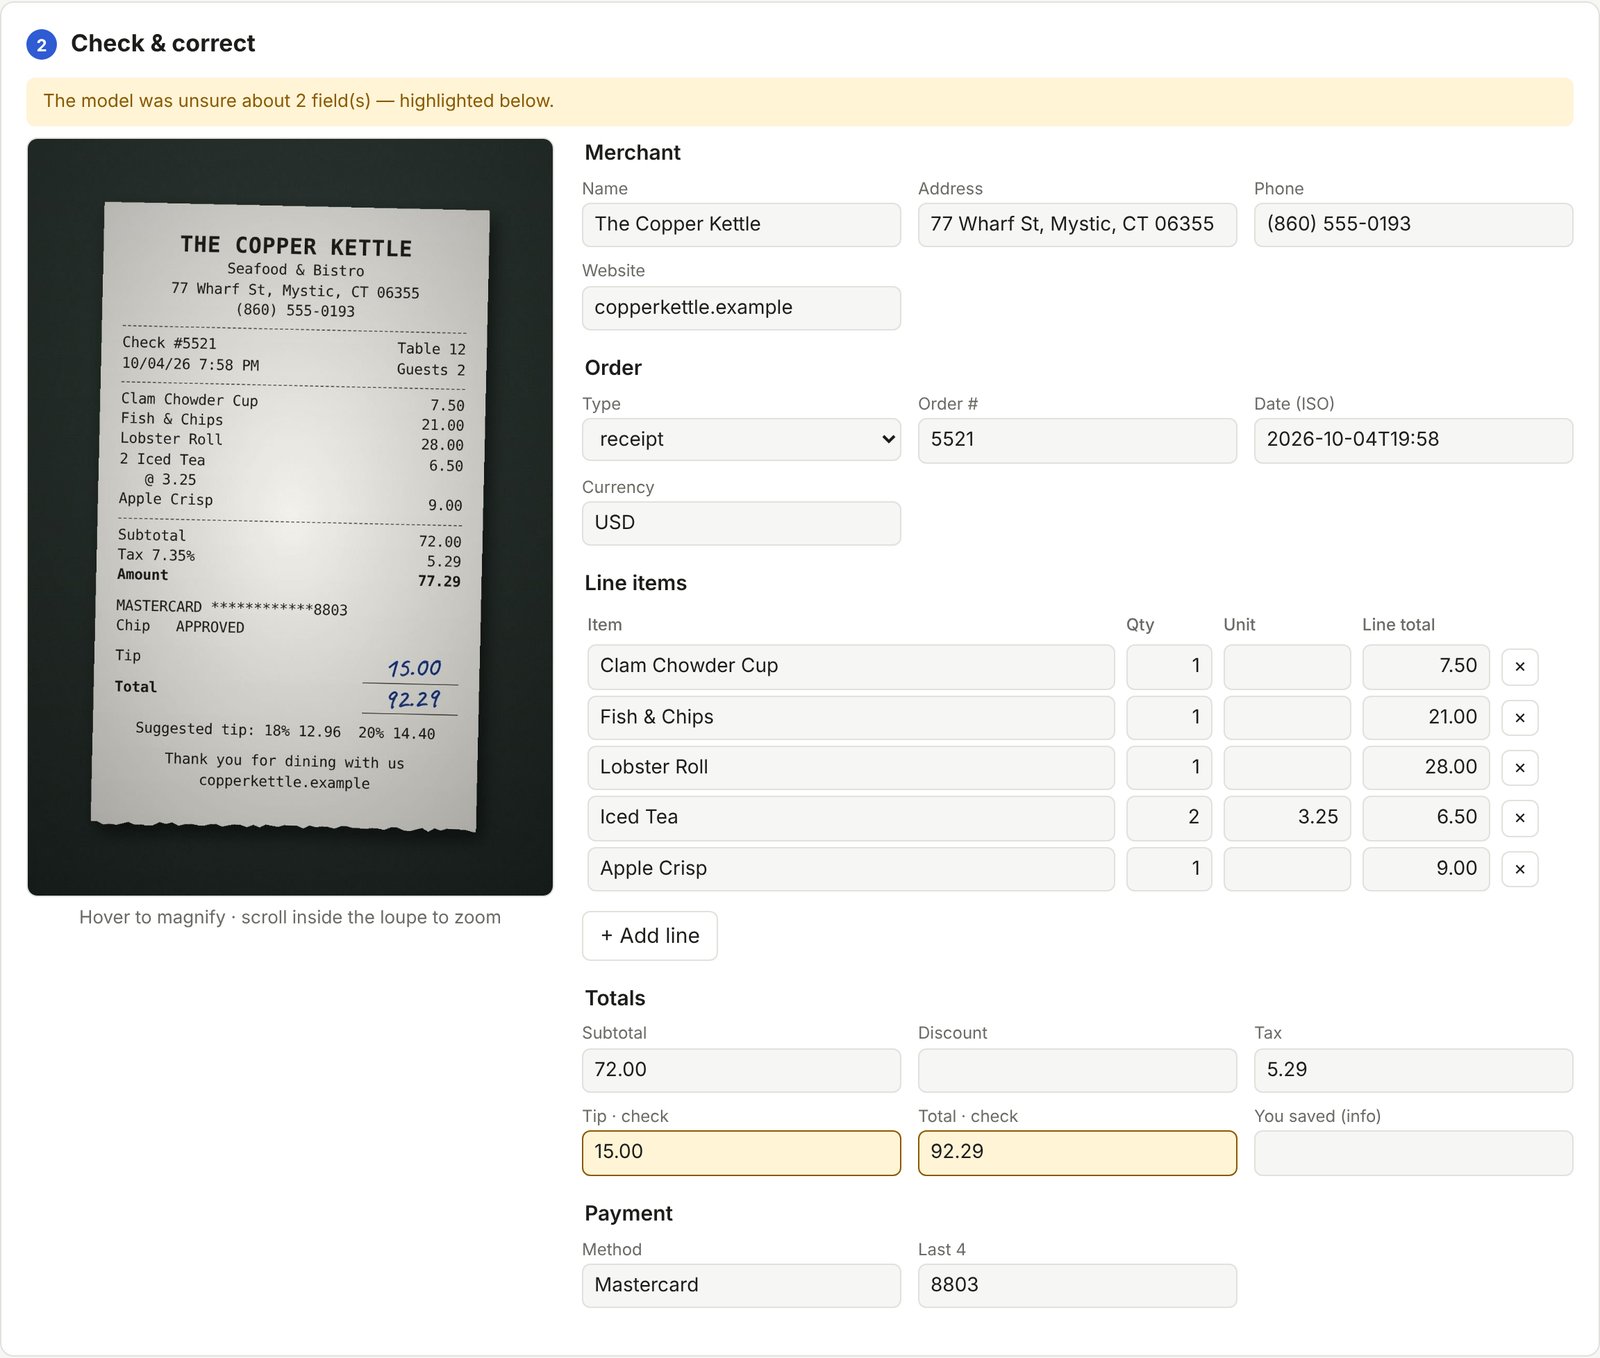Edit the Iced Tea unit price field
The image size is (1600, 1358).
pos(1287,818)
